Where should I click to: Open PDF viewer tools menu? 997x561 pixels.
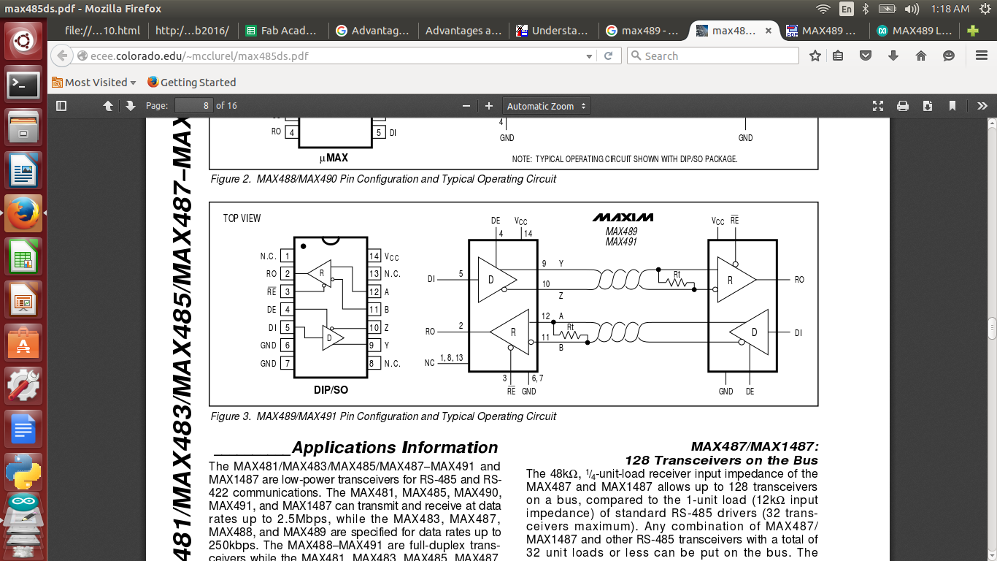point(982,106)
